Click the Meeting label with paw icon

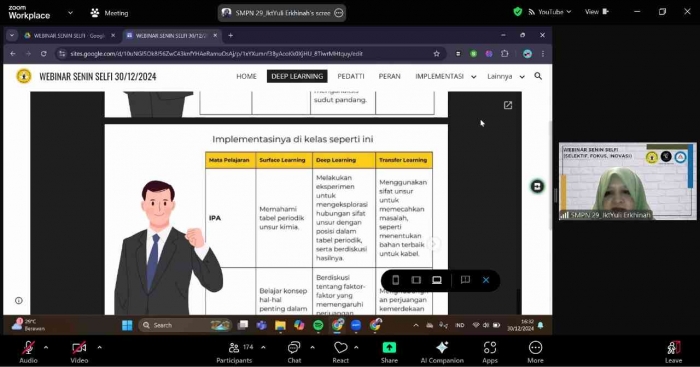pyautogui.click(x=109, y=13)
